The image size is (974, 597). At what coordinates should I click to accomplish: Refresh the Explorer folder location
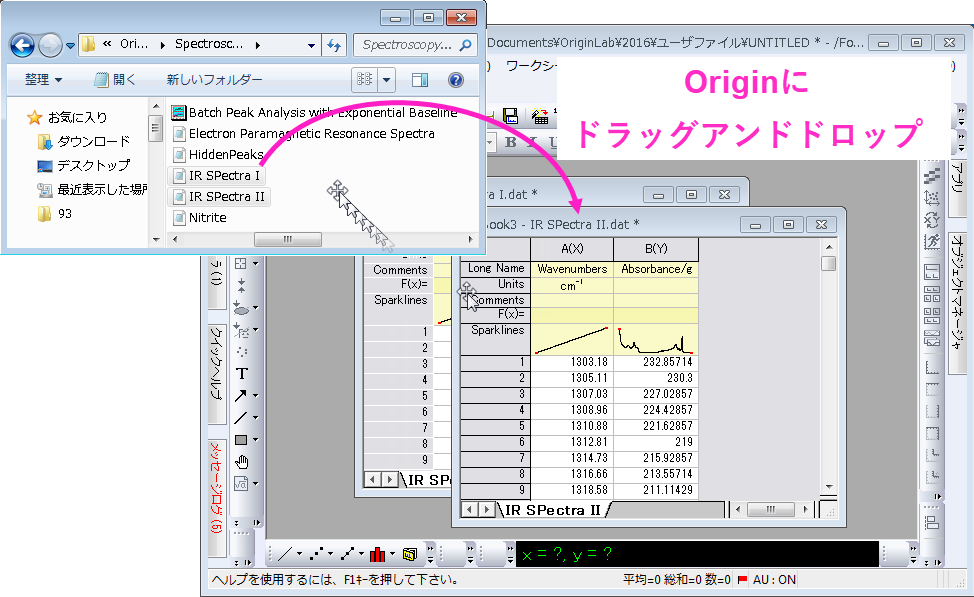click(x=334, y=45)
